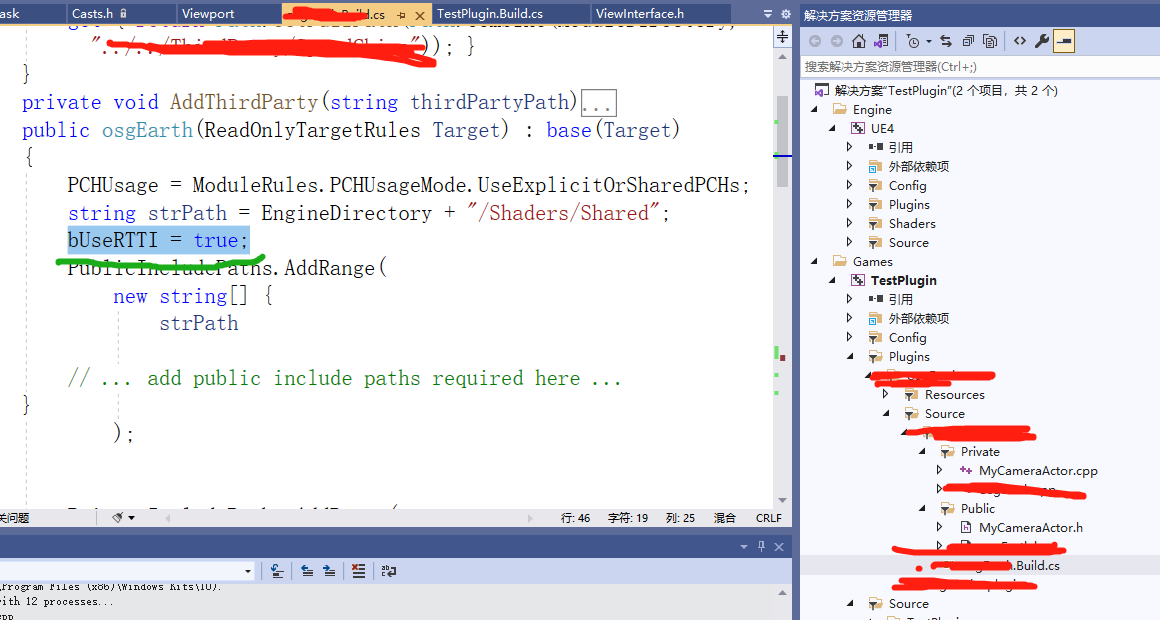Click column indicator 列: 25
1160x620 pixels.
[680, 518]
